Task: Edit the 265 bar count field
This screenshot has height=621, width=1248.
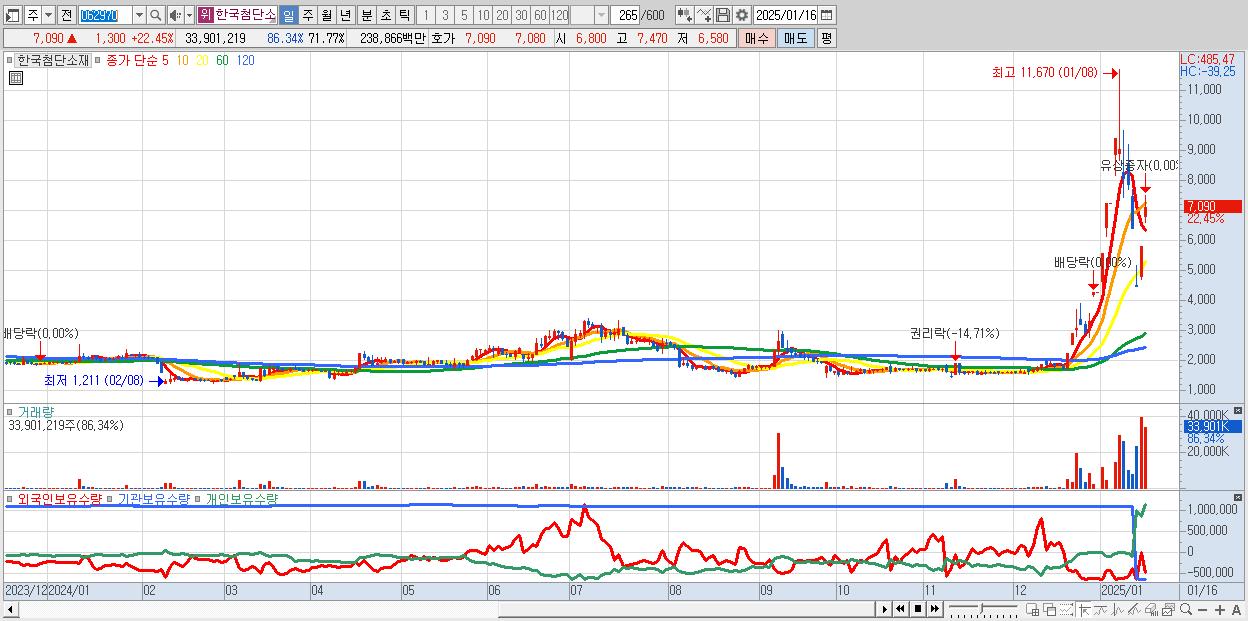Action: point(625,15)
